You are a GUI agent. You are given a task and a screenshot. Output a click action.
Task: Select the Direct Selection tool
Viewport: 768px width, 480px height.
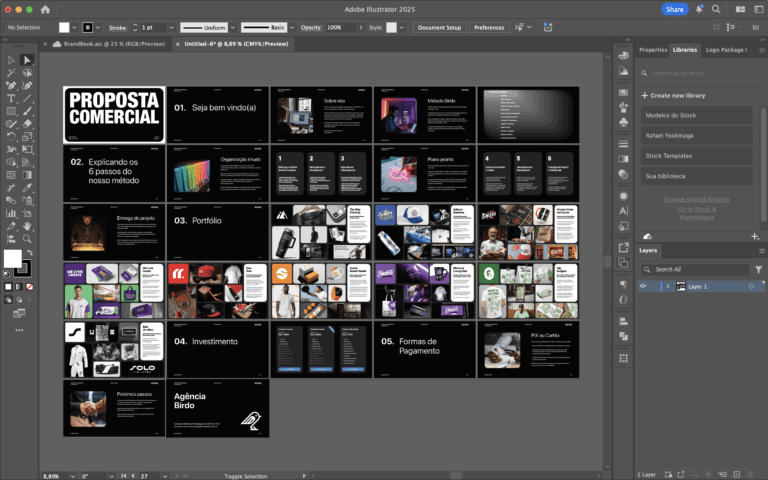[x=27, y=60]
